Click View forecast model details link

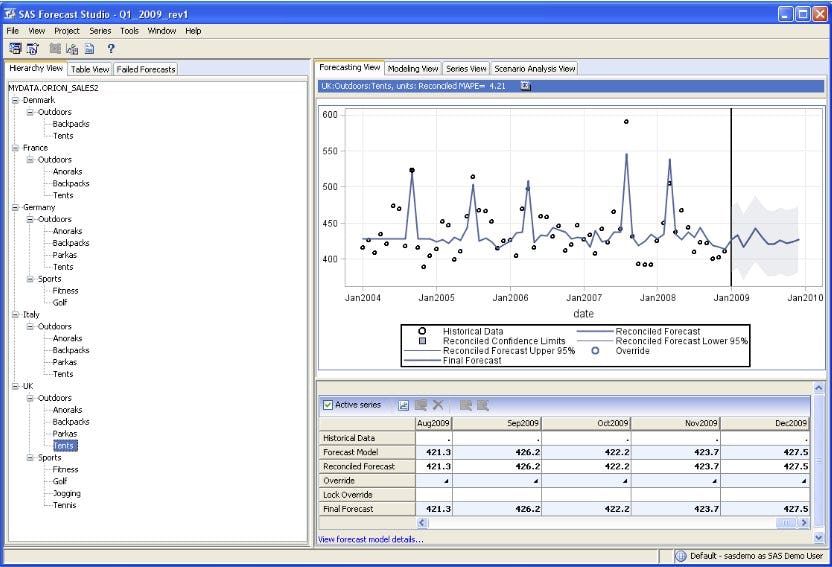(x=370, y=539)
